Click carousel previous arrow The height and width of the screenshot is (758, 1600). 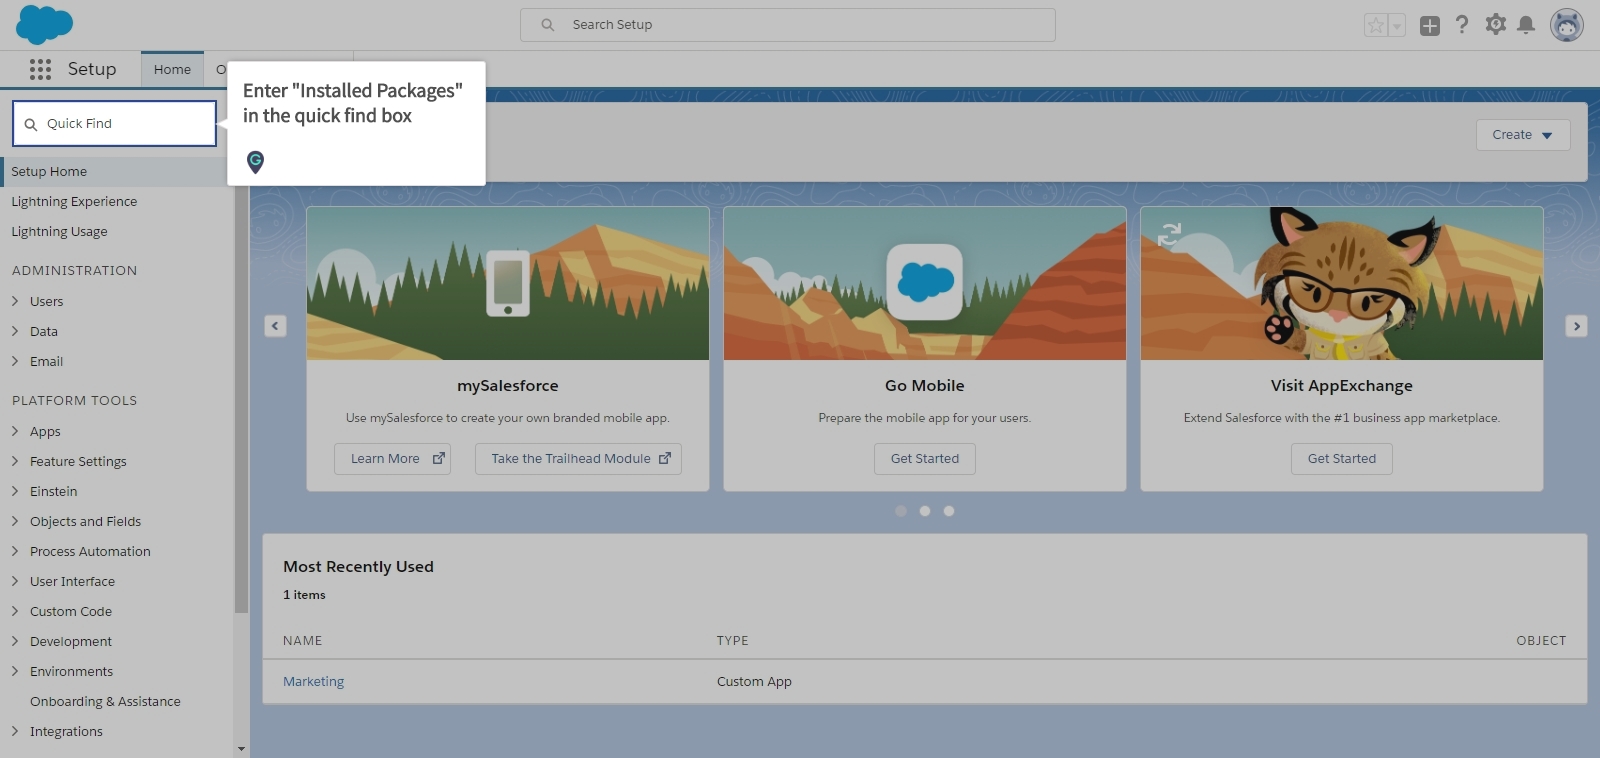(x=276, y=326)
